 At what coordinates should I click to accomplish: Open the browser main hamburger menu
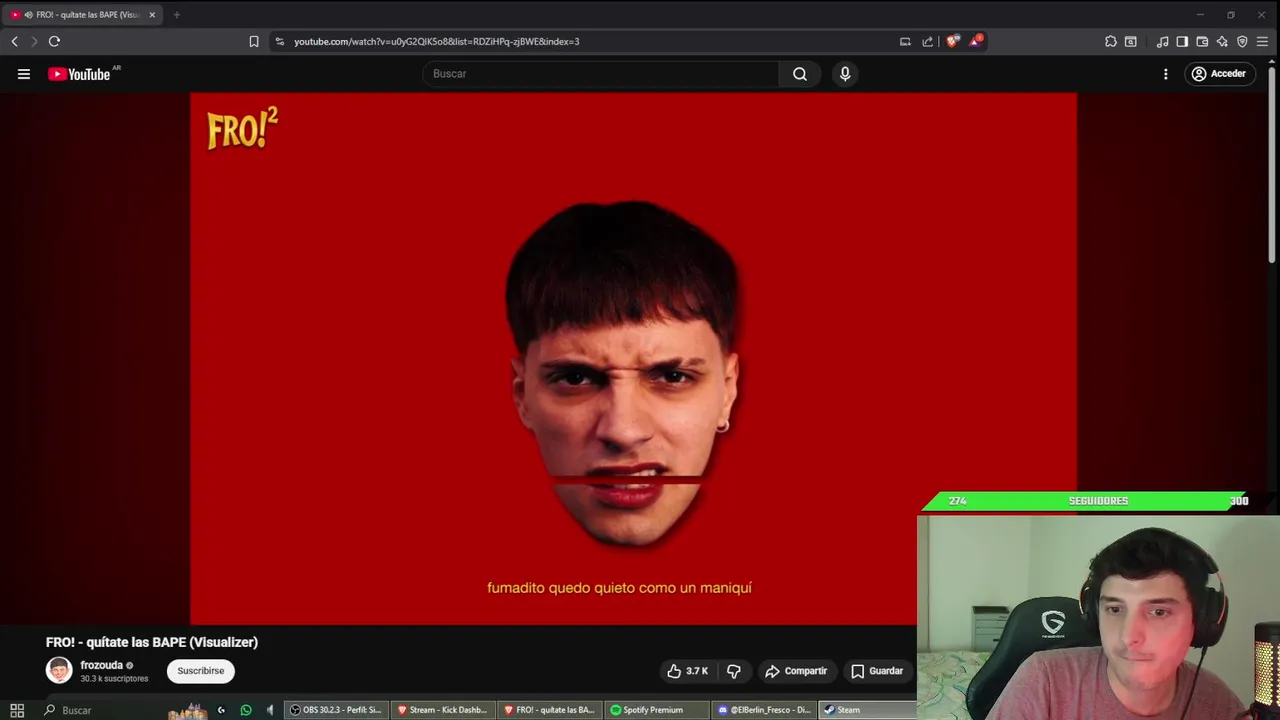1262,41
